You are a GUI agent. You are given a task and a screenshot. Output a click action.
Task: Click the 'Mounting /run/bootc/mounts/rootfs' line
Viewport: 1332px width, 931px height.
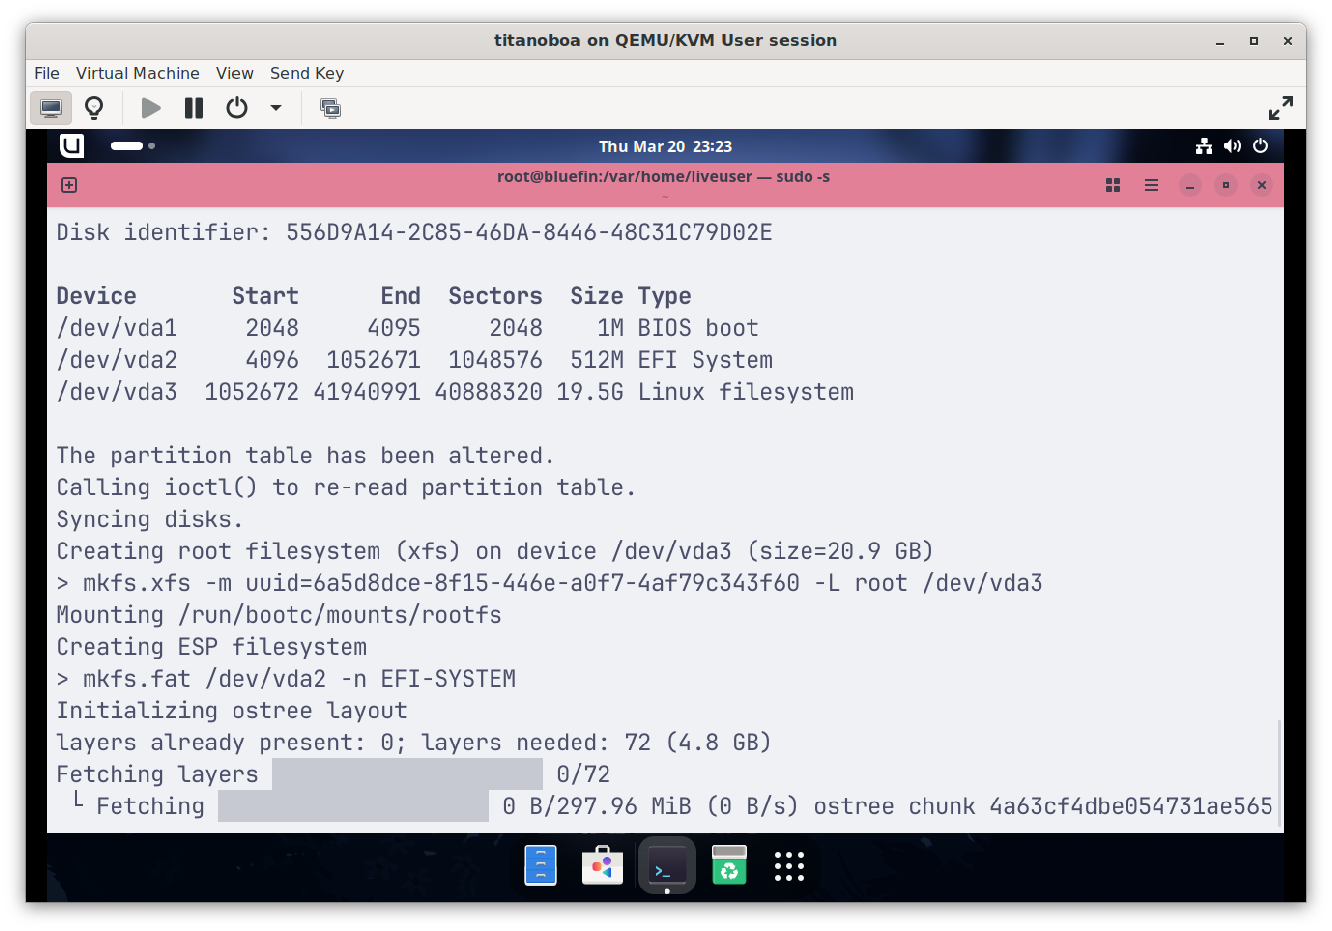(x=279, y=616)
